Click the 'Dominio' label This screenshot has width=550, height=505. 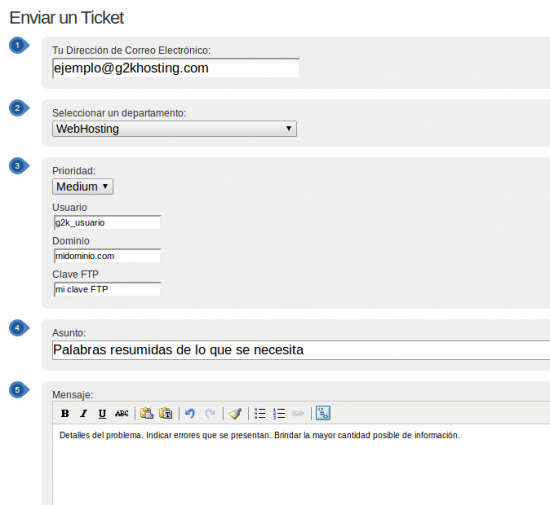coord(71,241)
